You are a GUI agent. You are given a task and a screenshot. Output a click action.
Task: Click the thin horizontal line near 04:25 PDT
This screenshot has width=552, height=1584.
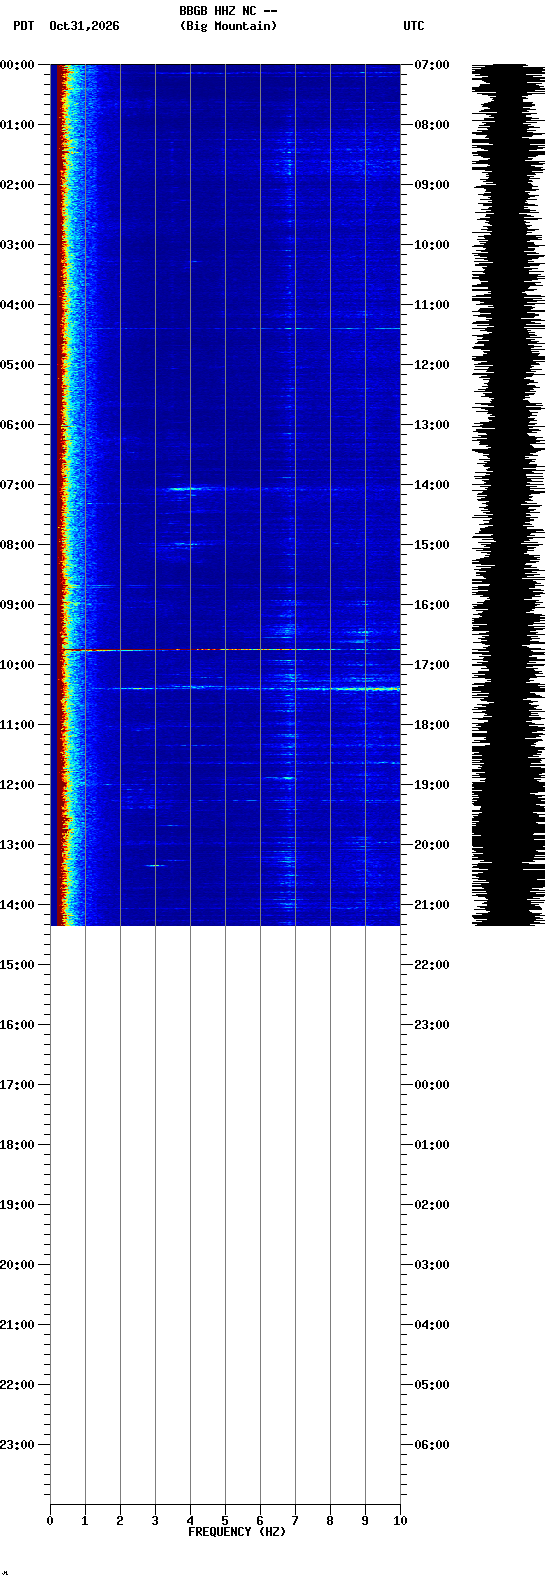(x=245, y=328)
